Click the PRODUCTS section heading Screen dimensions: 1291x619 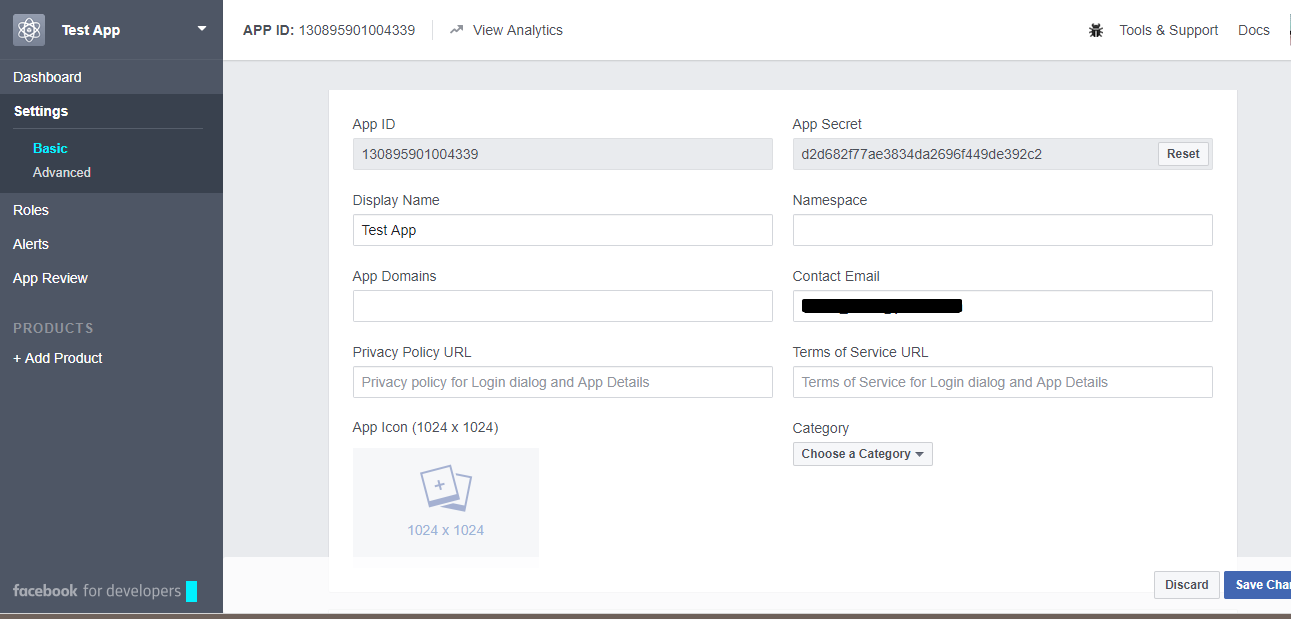(x=53, y=328)
